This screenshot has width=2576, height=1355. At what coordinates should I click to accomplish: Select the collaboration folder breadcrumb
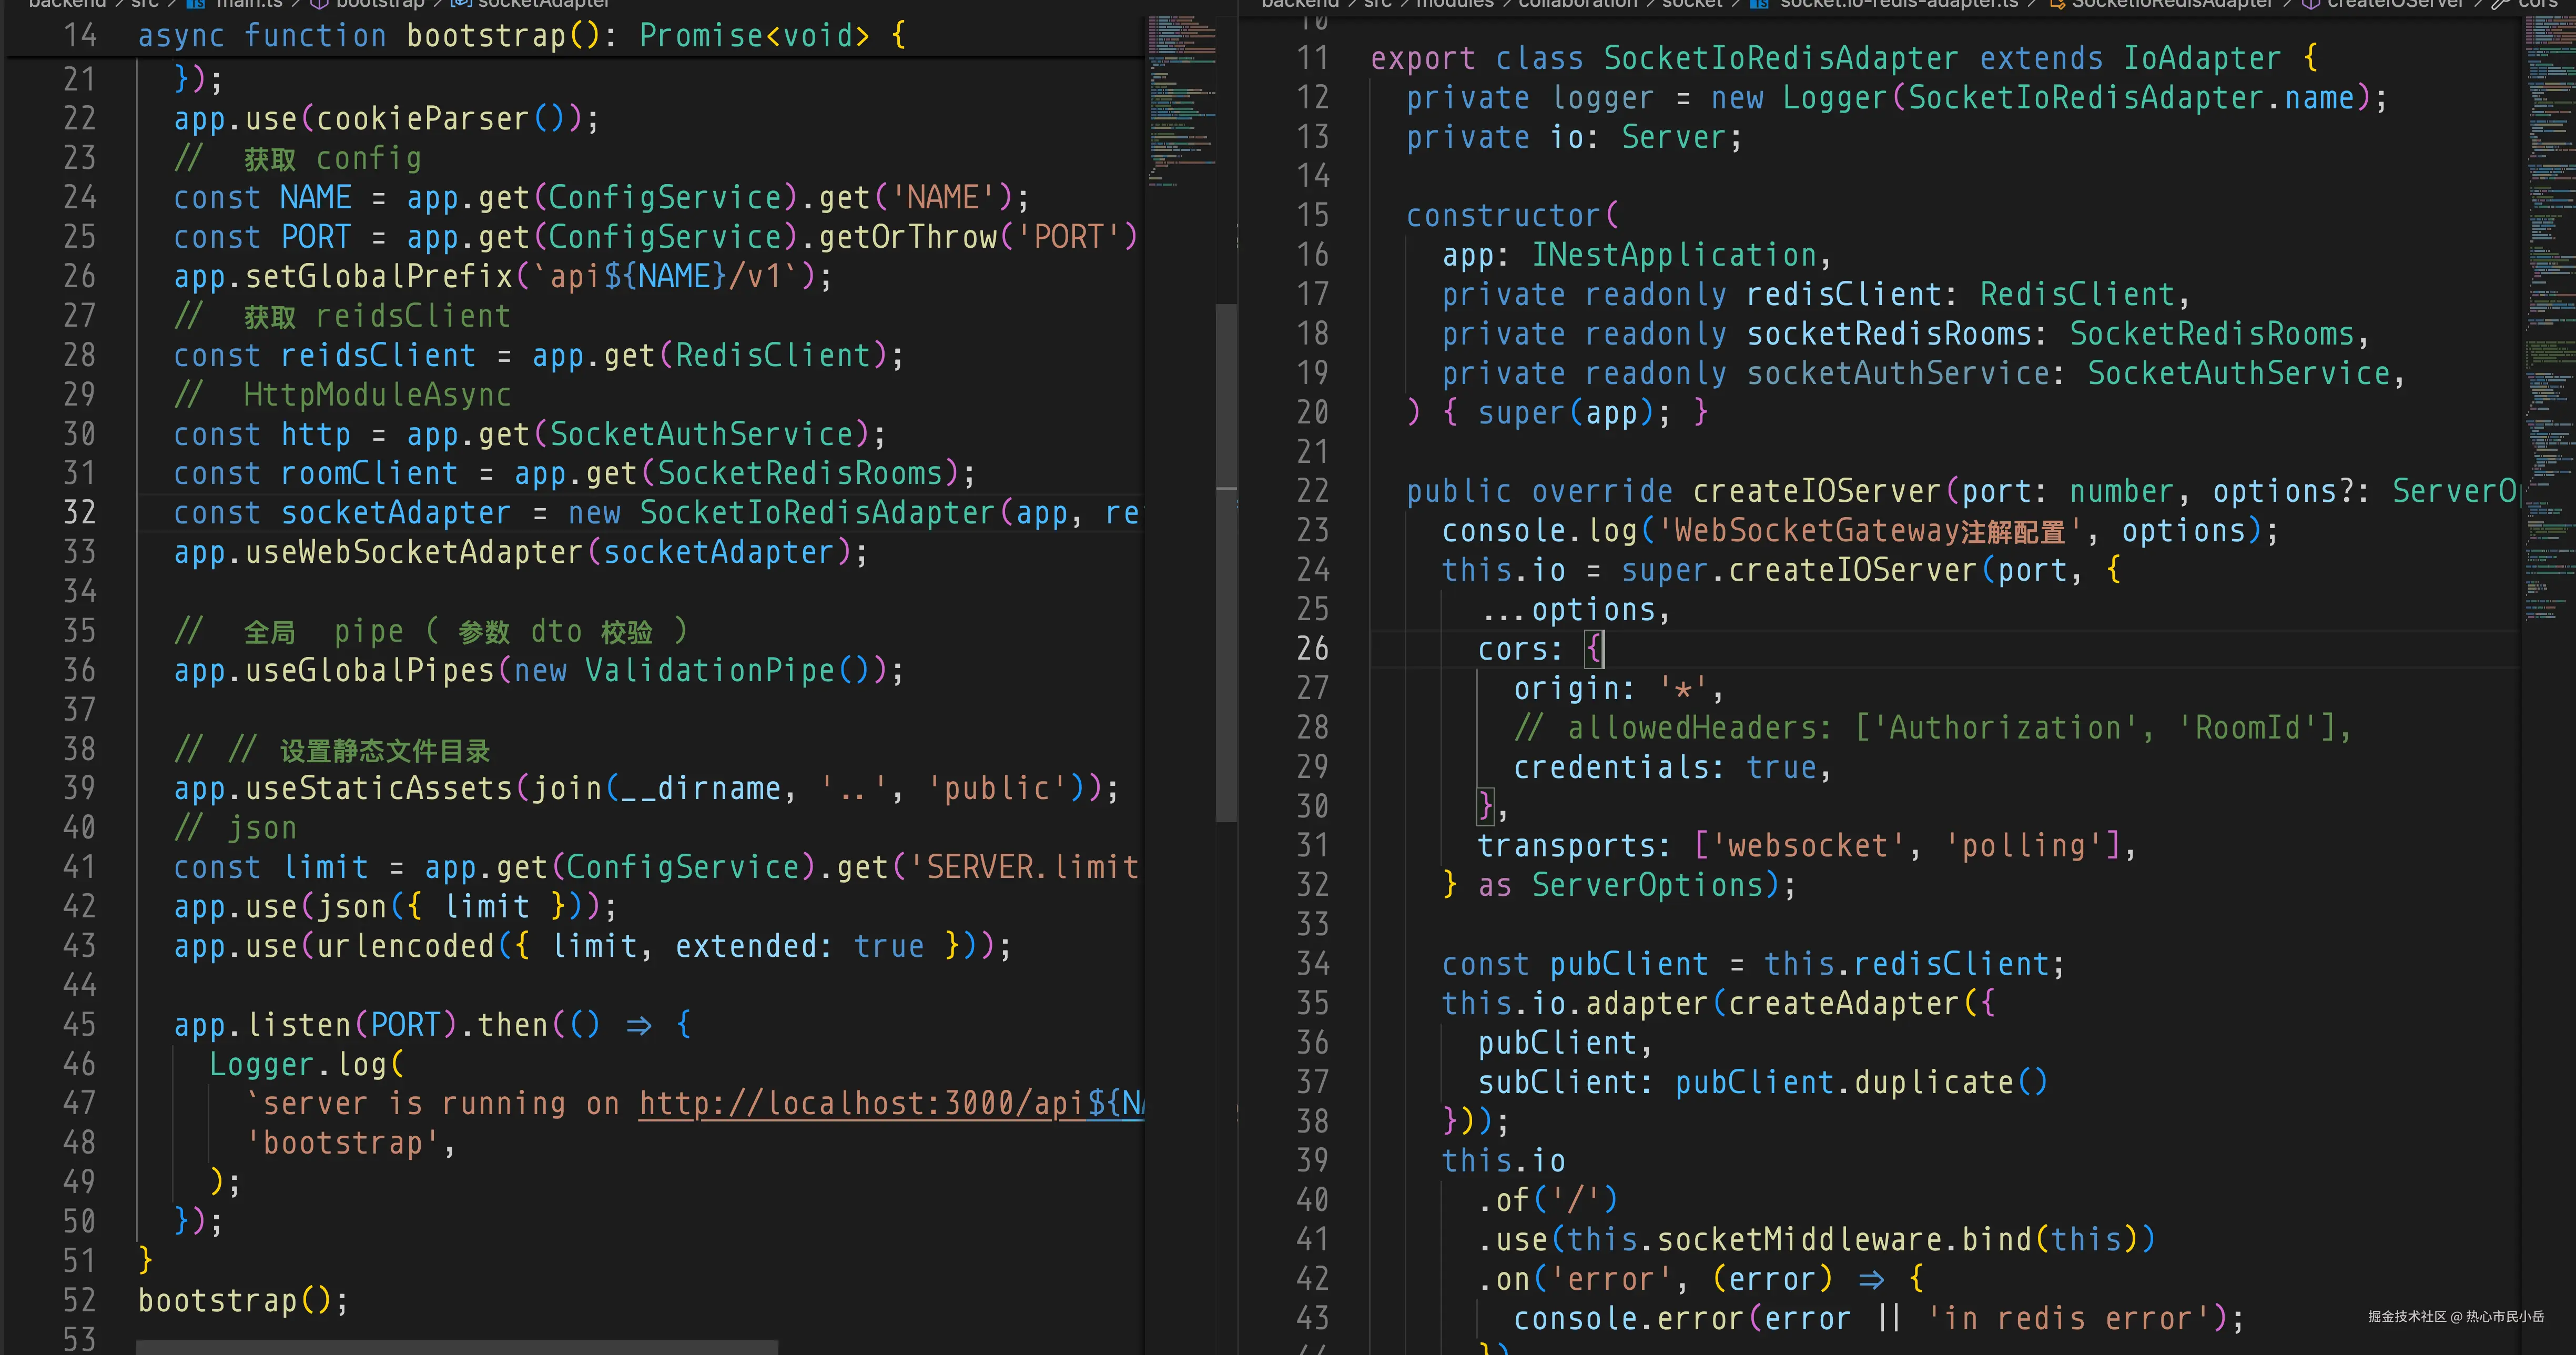click(x=1577, y=3)
